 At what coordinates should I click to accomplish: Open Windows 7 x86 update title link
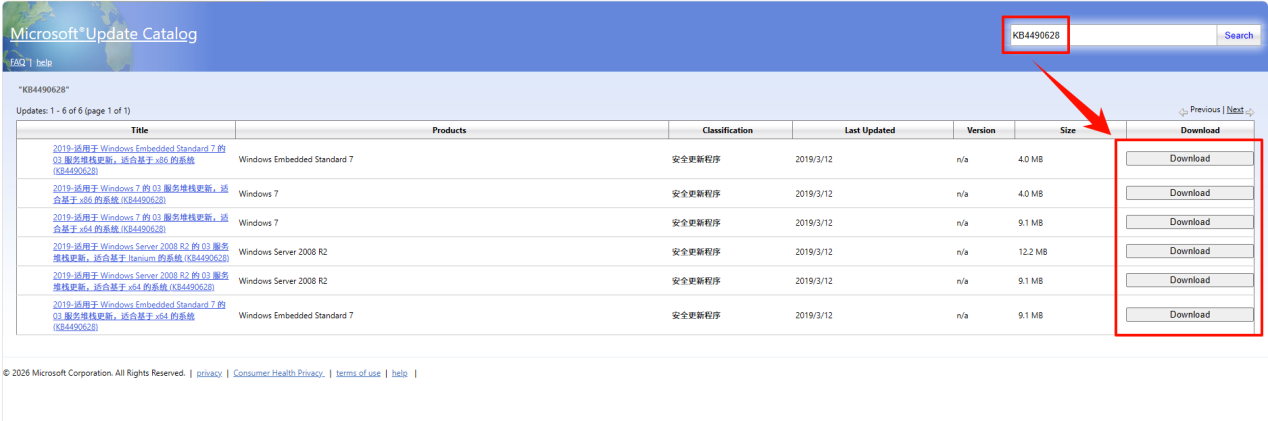click(x=140, y=194)
